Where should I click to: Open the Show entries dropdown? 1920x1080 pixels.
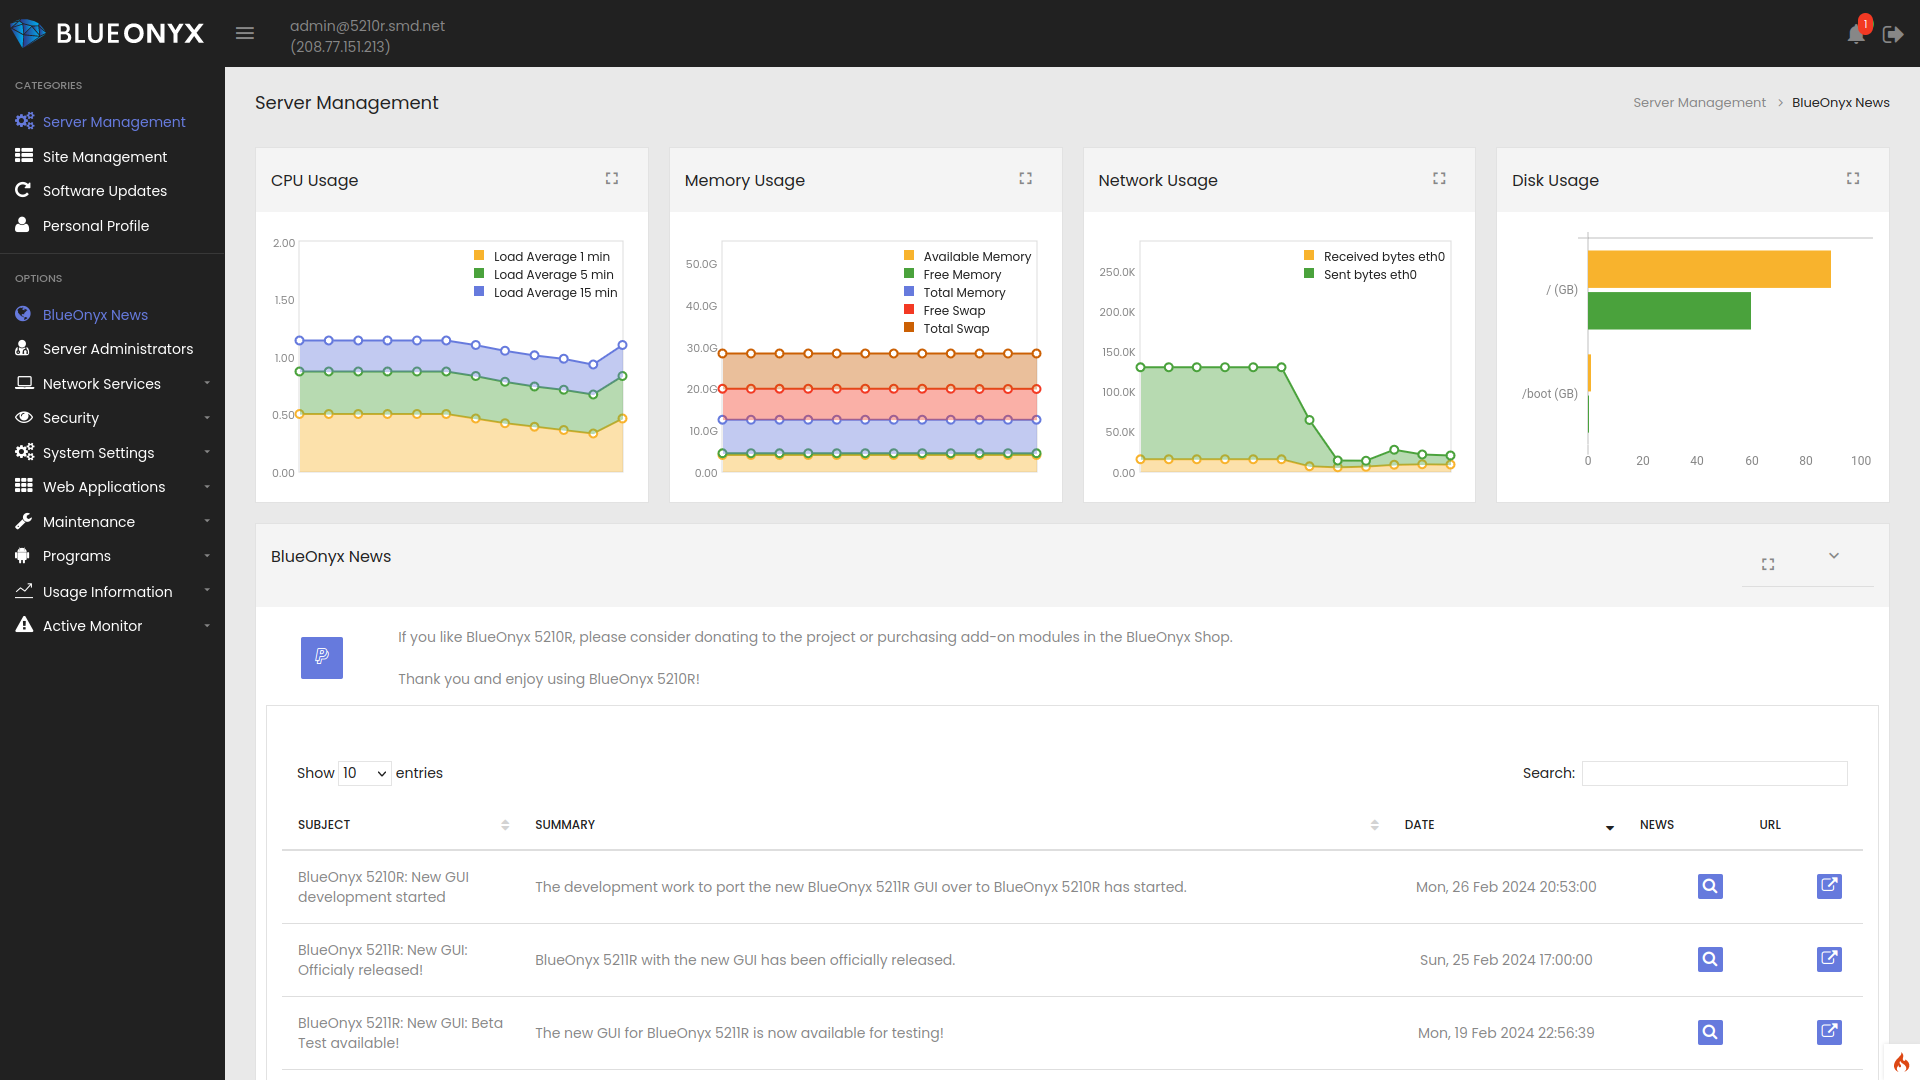(x=365, y=773)
